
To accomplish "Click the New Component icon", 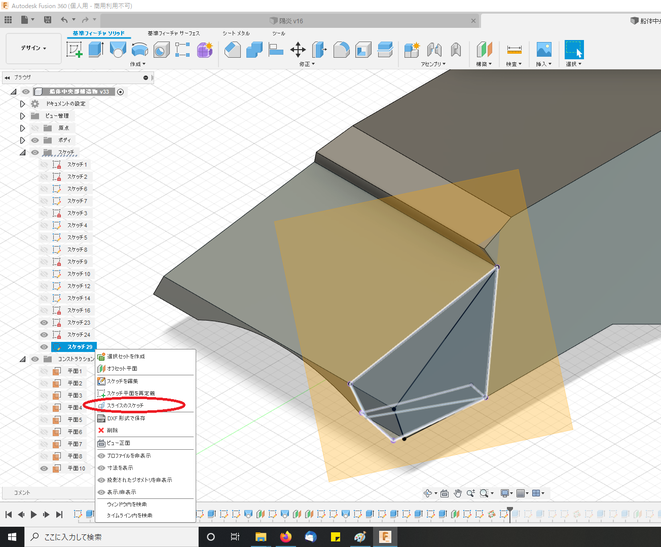I will point(412,50).
